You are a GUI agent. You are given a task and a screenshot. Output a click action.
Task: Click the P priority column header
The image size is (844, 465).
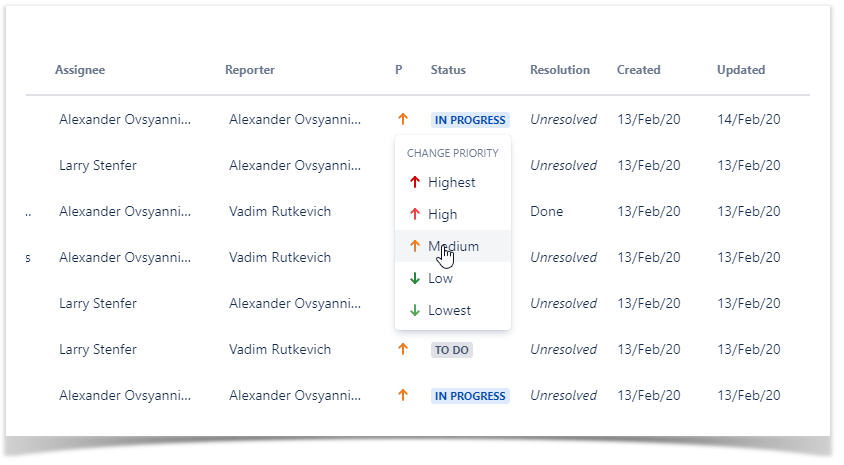[399, 70]
